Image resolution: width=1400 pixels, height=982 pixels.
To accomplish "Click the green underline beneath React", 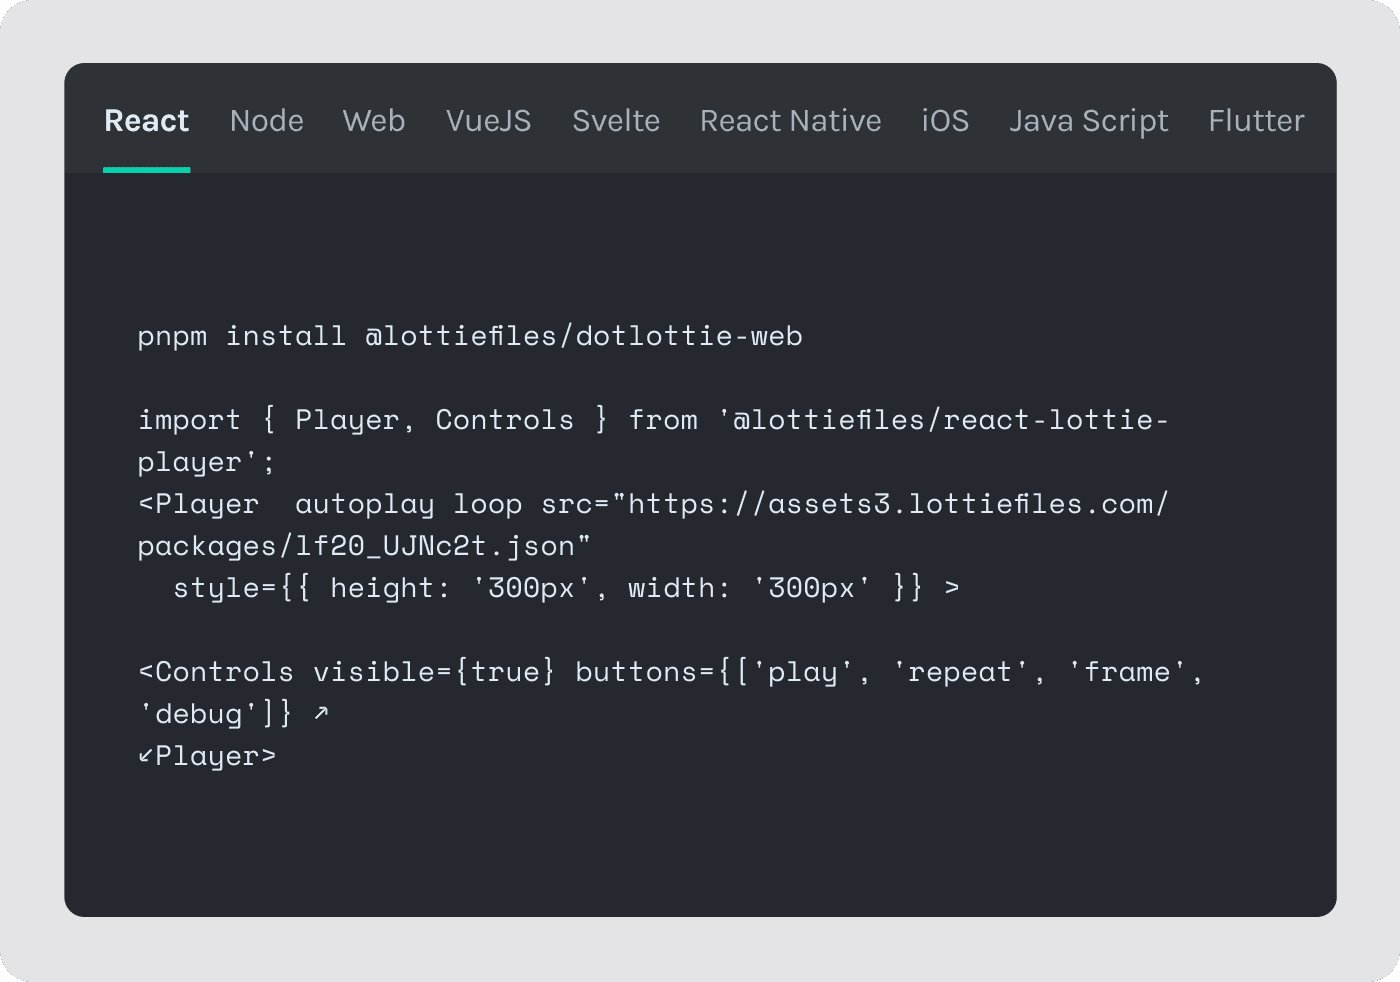I will [x=146, y=170].
